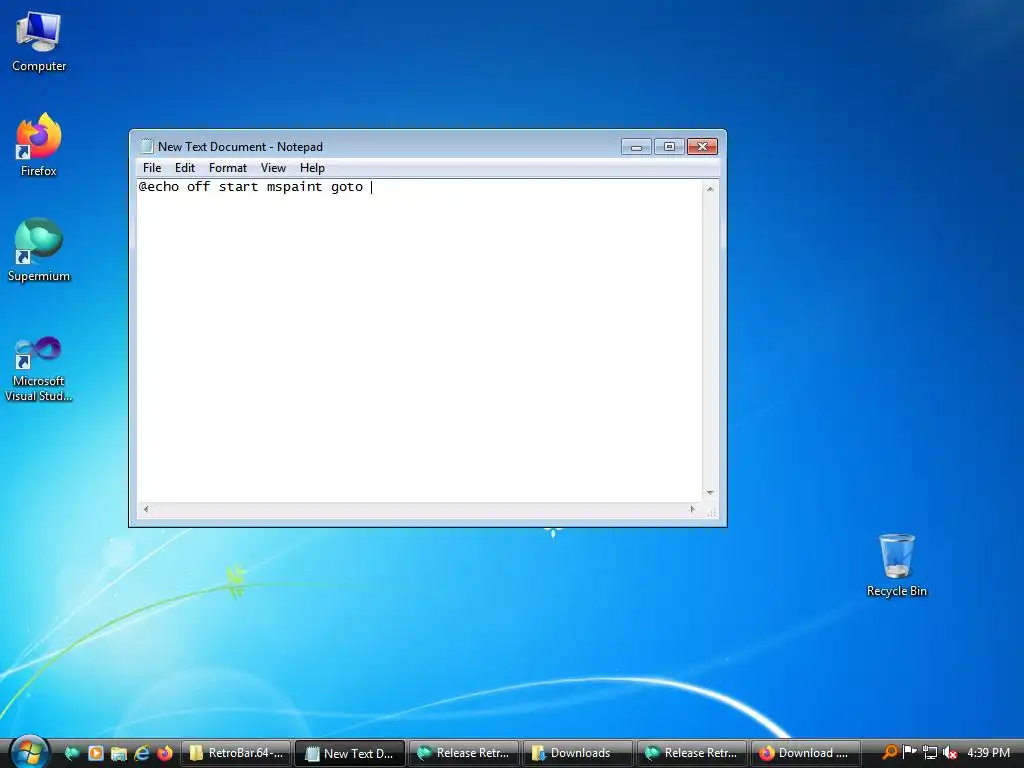Click the Notepad icon in the title bar

147,146
